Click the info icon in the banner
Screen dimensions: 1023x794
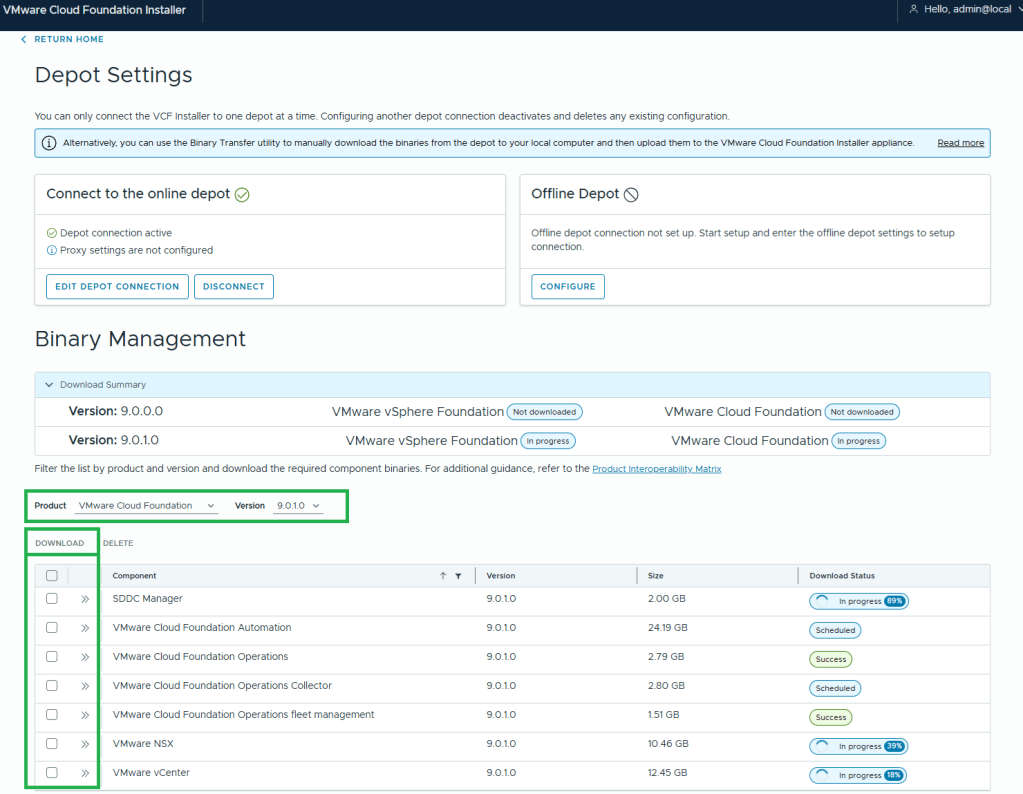tap(49, 143)
